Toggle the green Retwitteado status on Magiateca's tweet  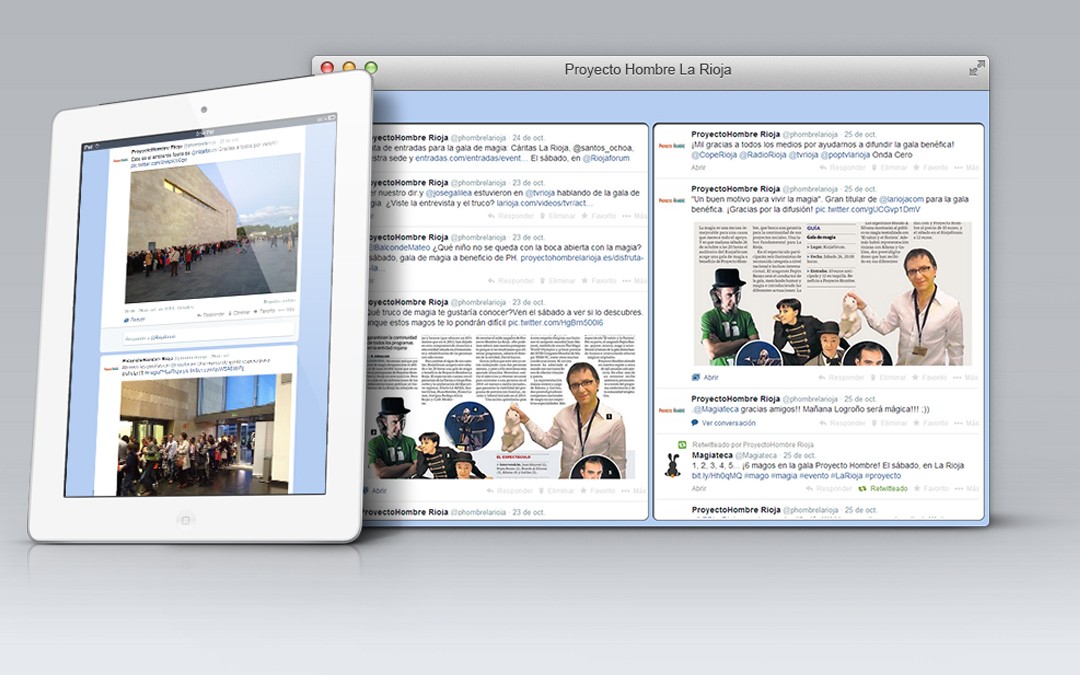coord(886,489)
